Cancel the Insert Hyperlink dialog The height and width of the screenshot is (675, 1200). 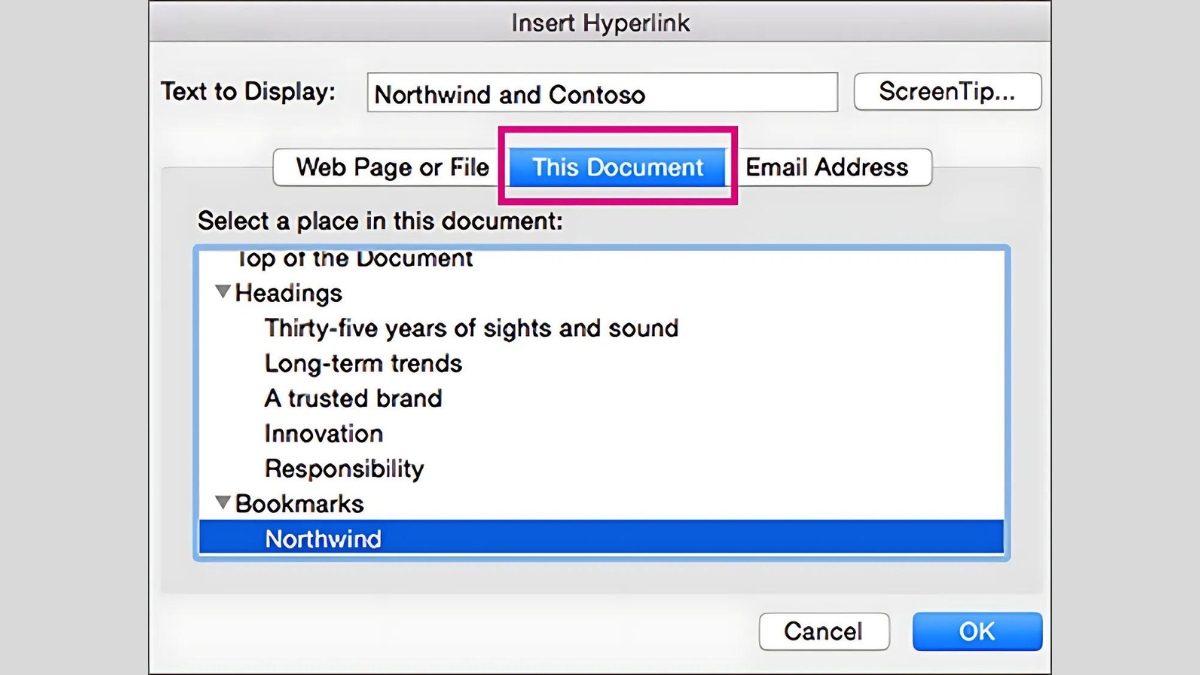click(824, 631)
